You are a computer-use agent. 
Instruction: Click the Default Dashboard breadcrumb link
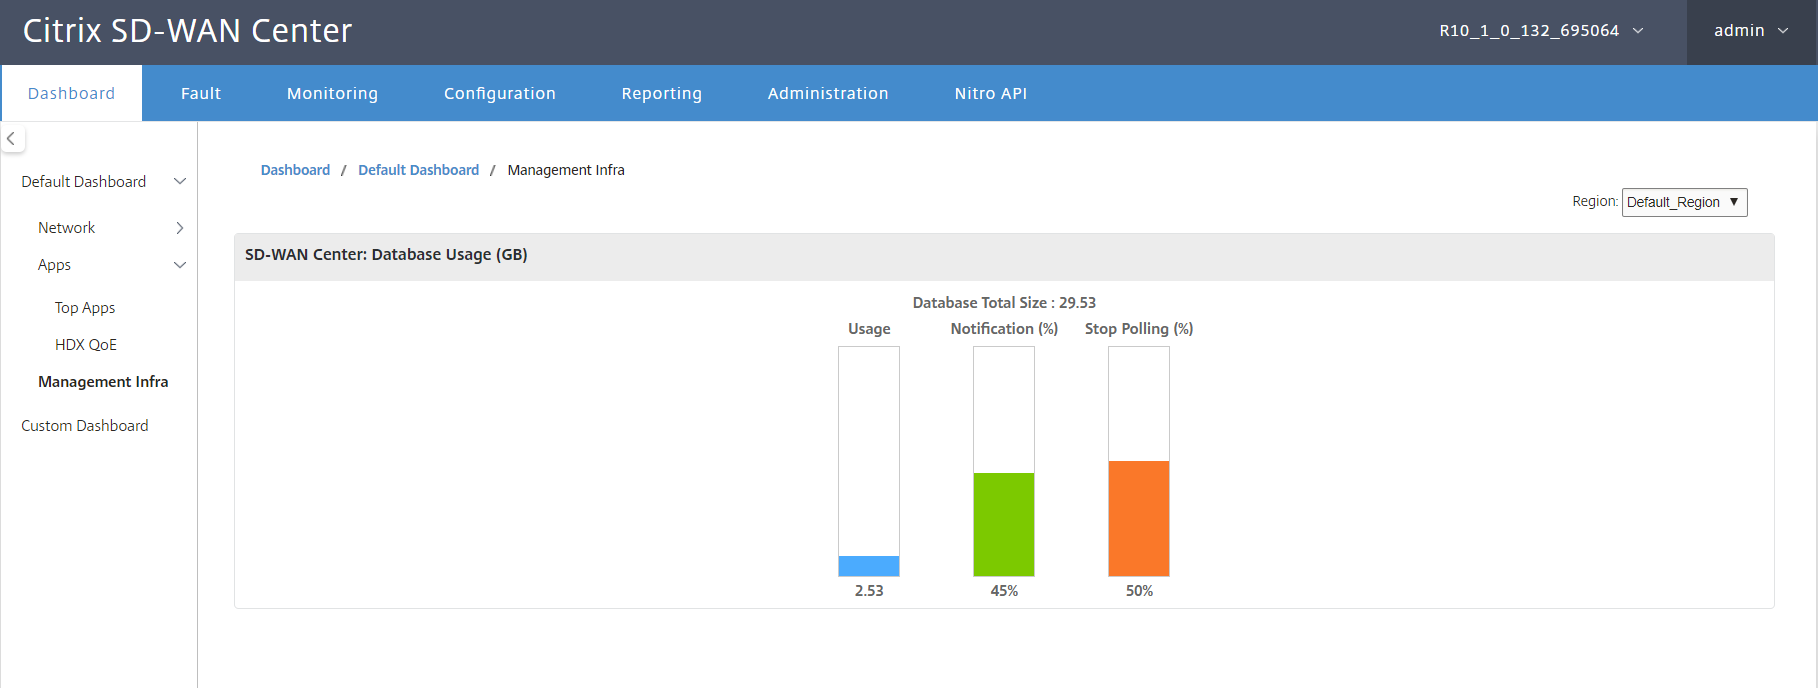(419, 170)
